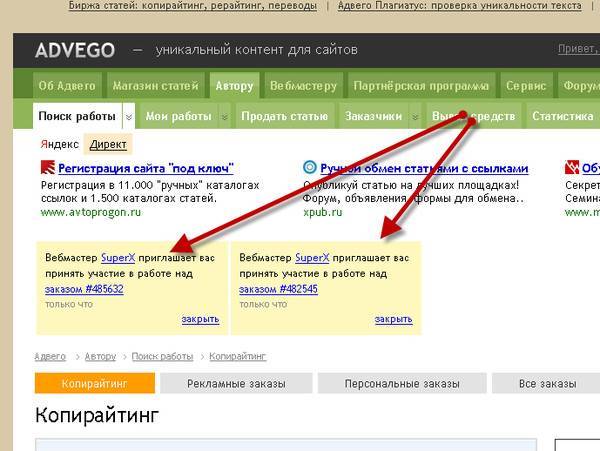This screenshot has height=451, width=600.
Task: Select the orange Копирайтинг filter button
Action: [x=95, y=383]
